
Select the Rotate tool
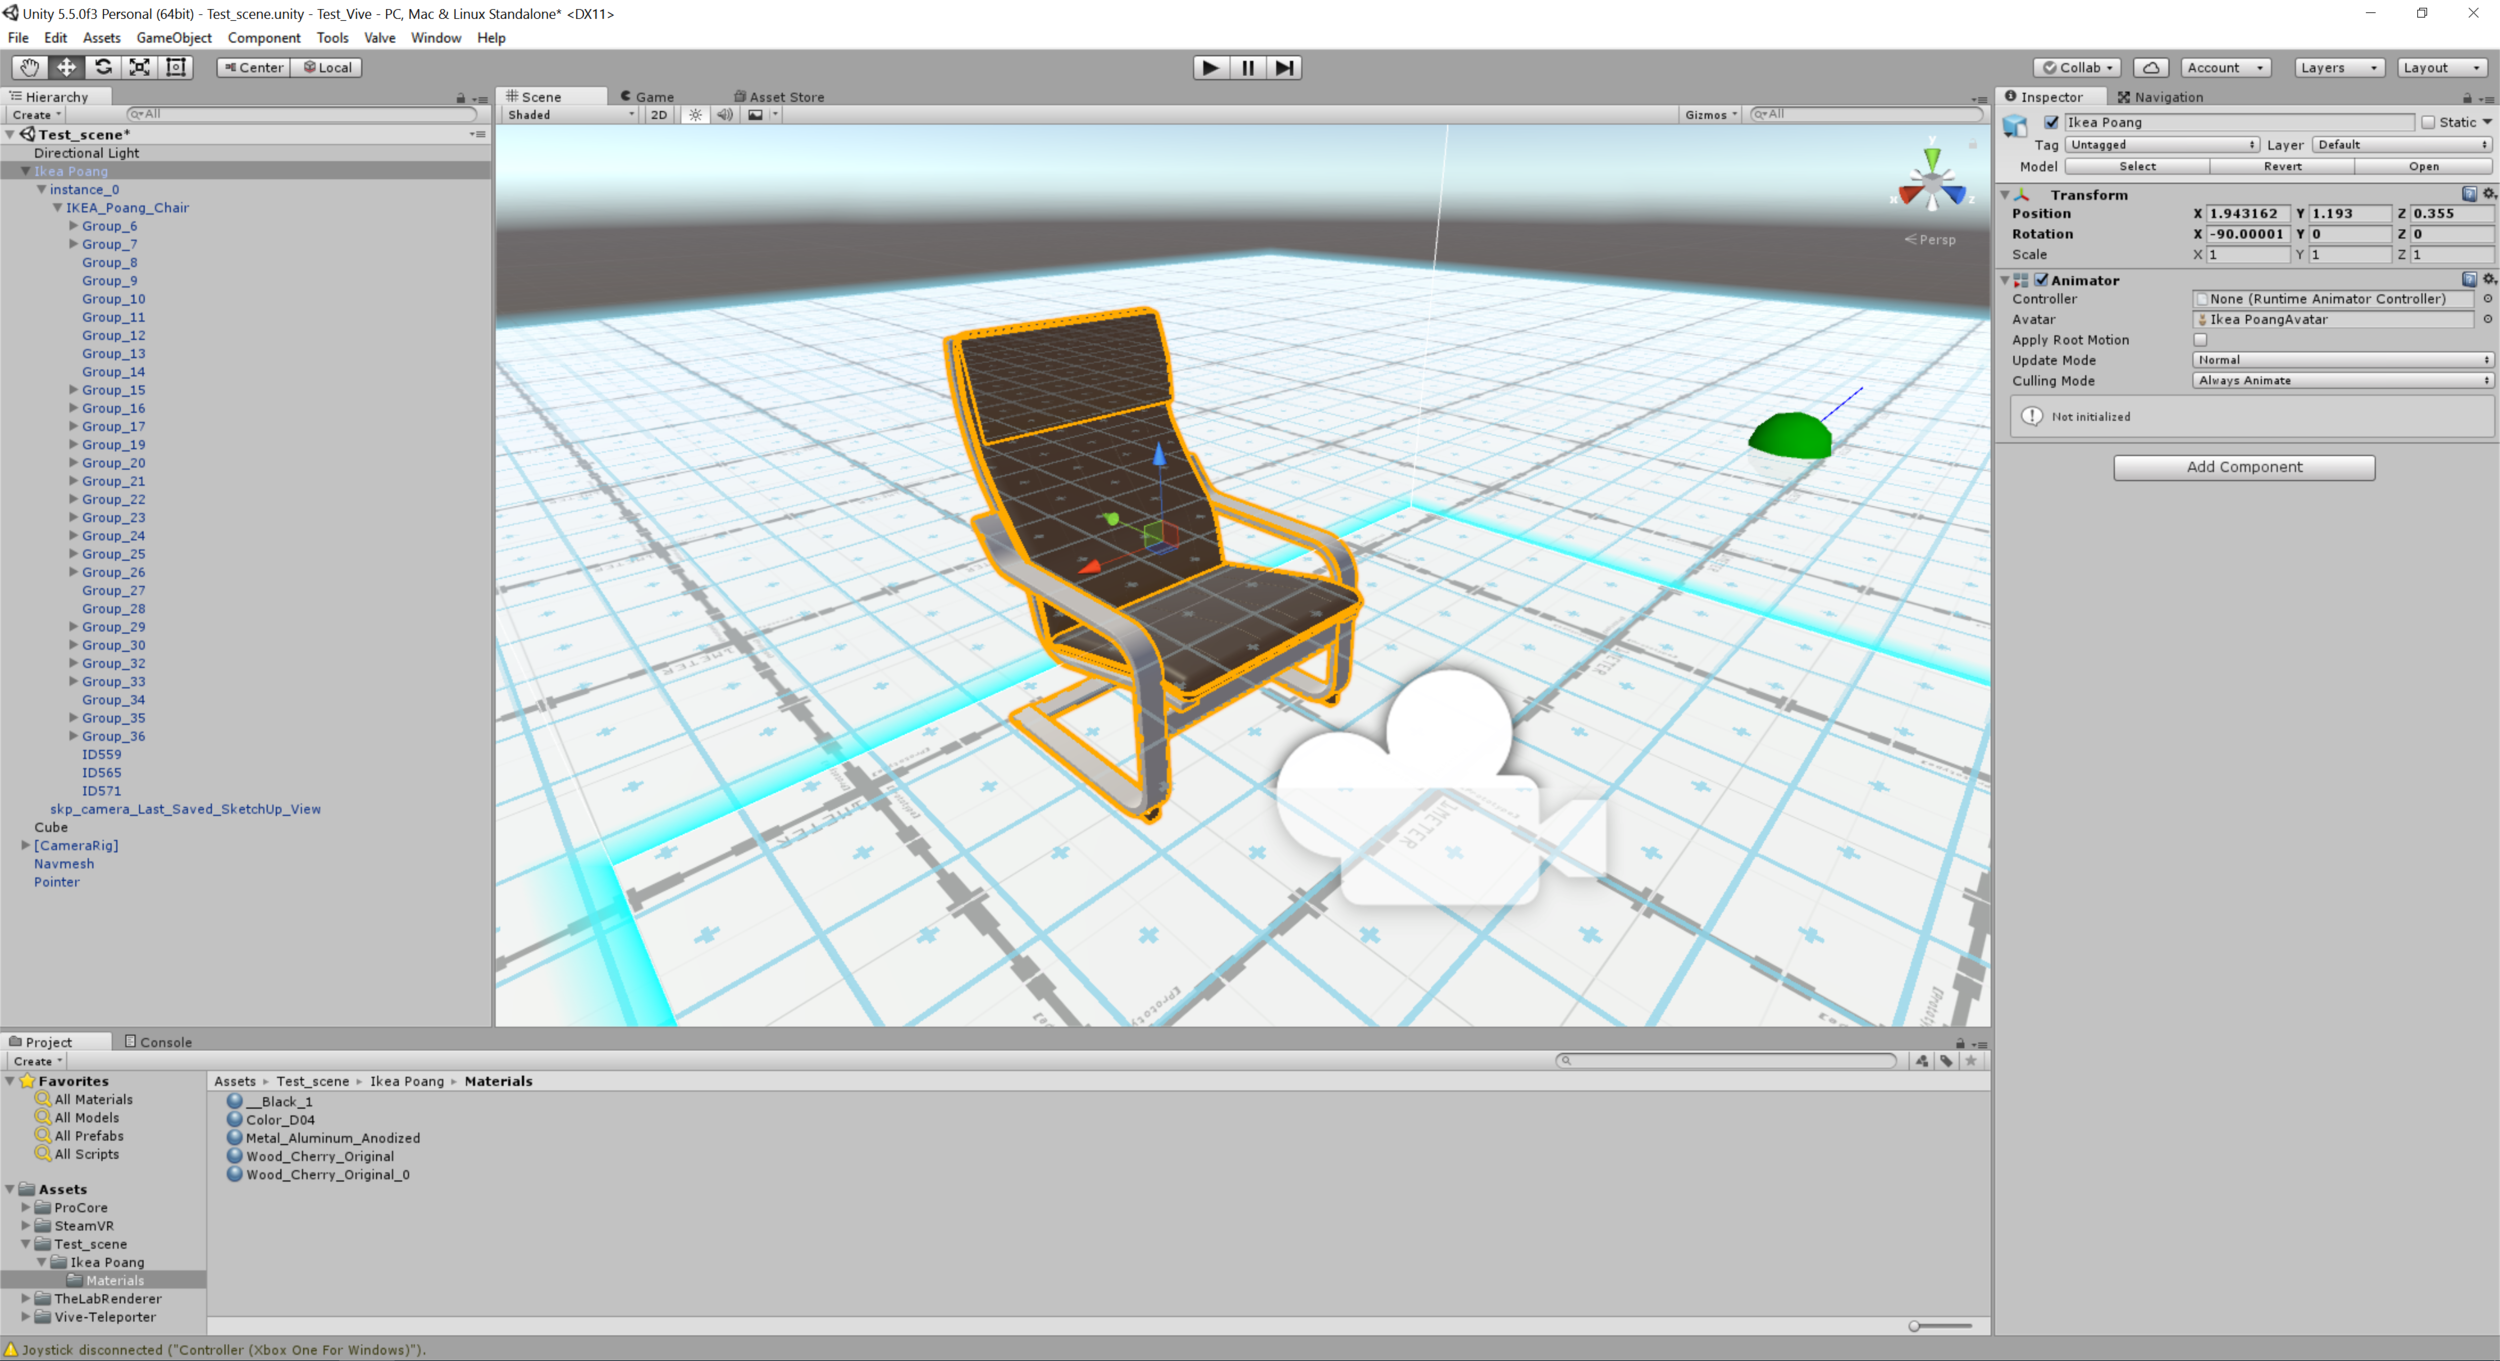tap(103, 67)
